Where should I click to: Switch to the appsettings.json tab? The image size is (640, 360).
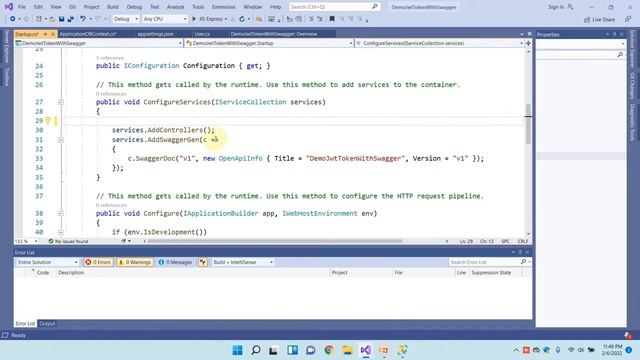coord(156,34)
